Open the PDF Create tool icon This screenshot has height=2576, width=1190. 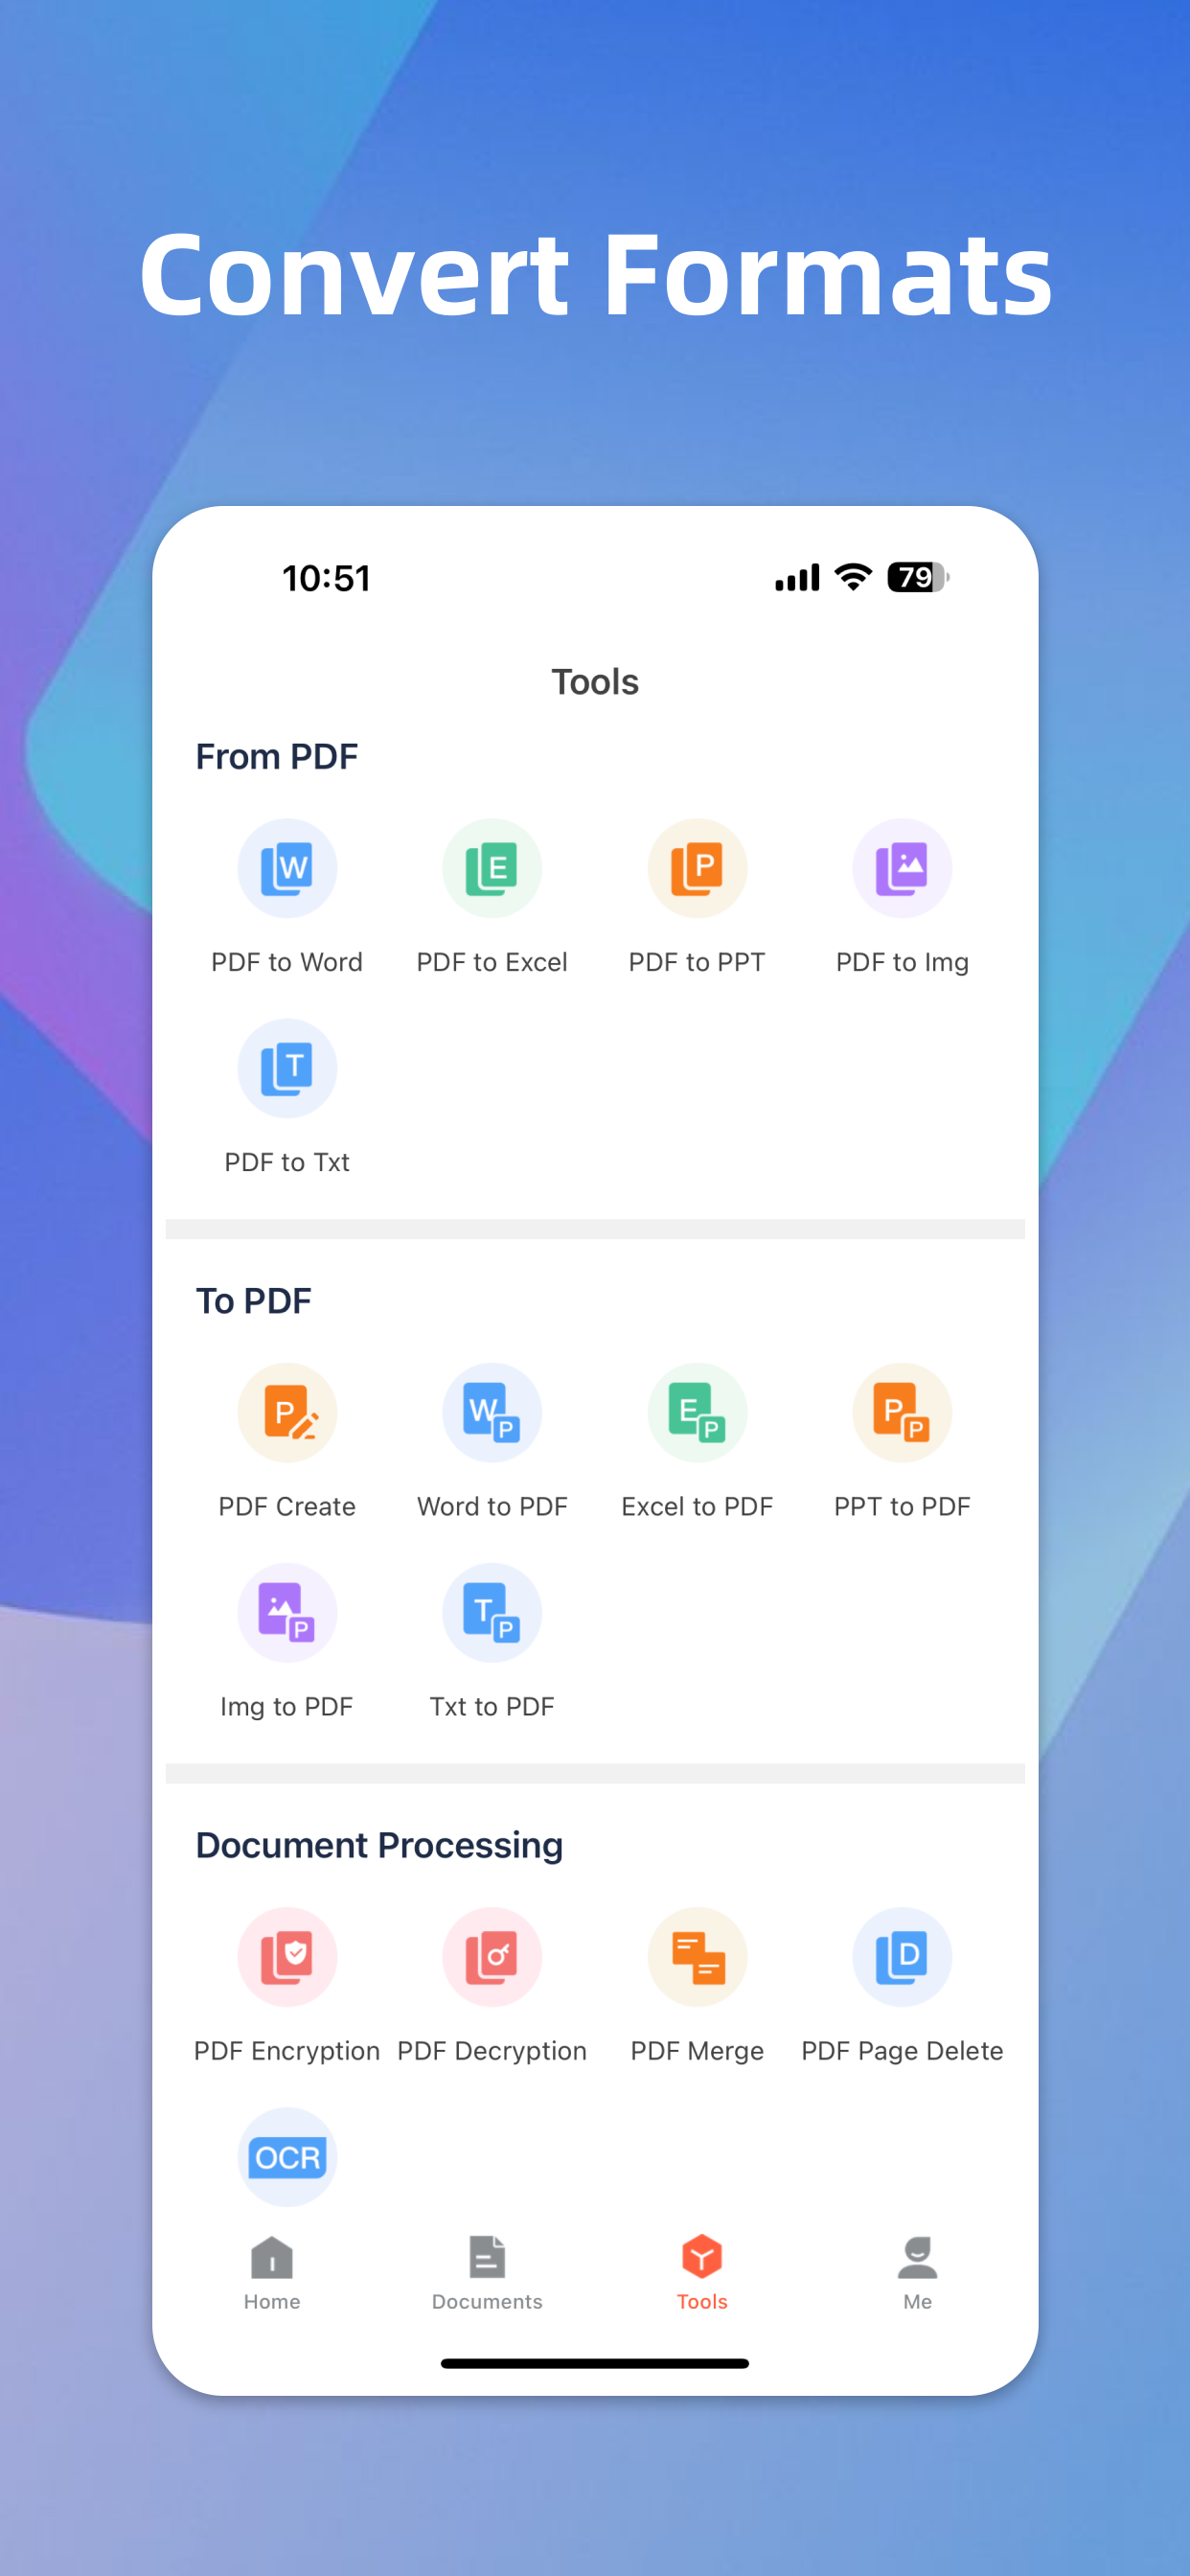[287, 1412]
